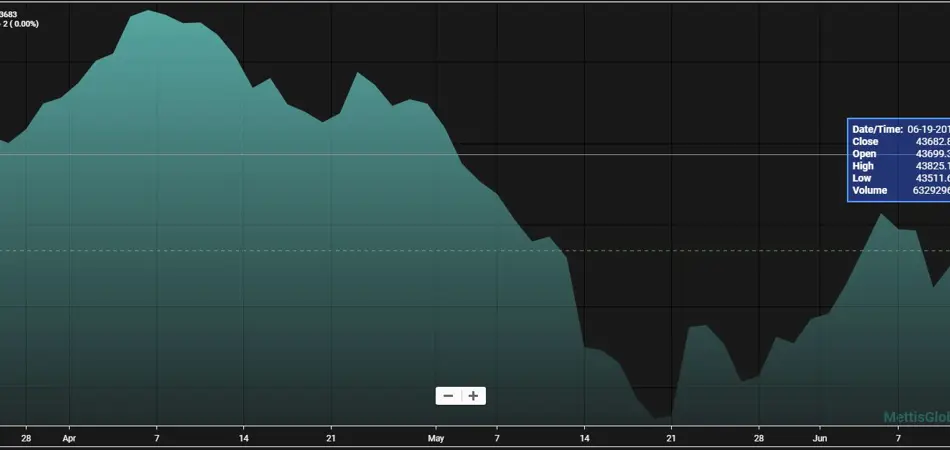Select the Close value row in the tooltip

click(900, 141)
